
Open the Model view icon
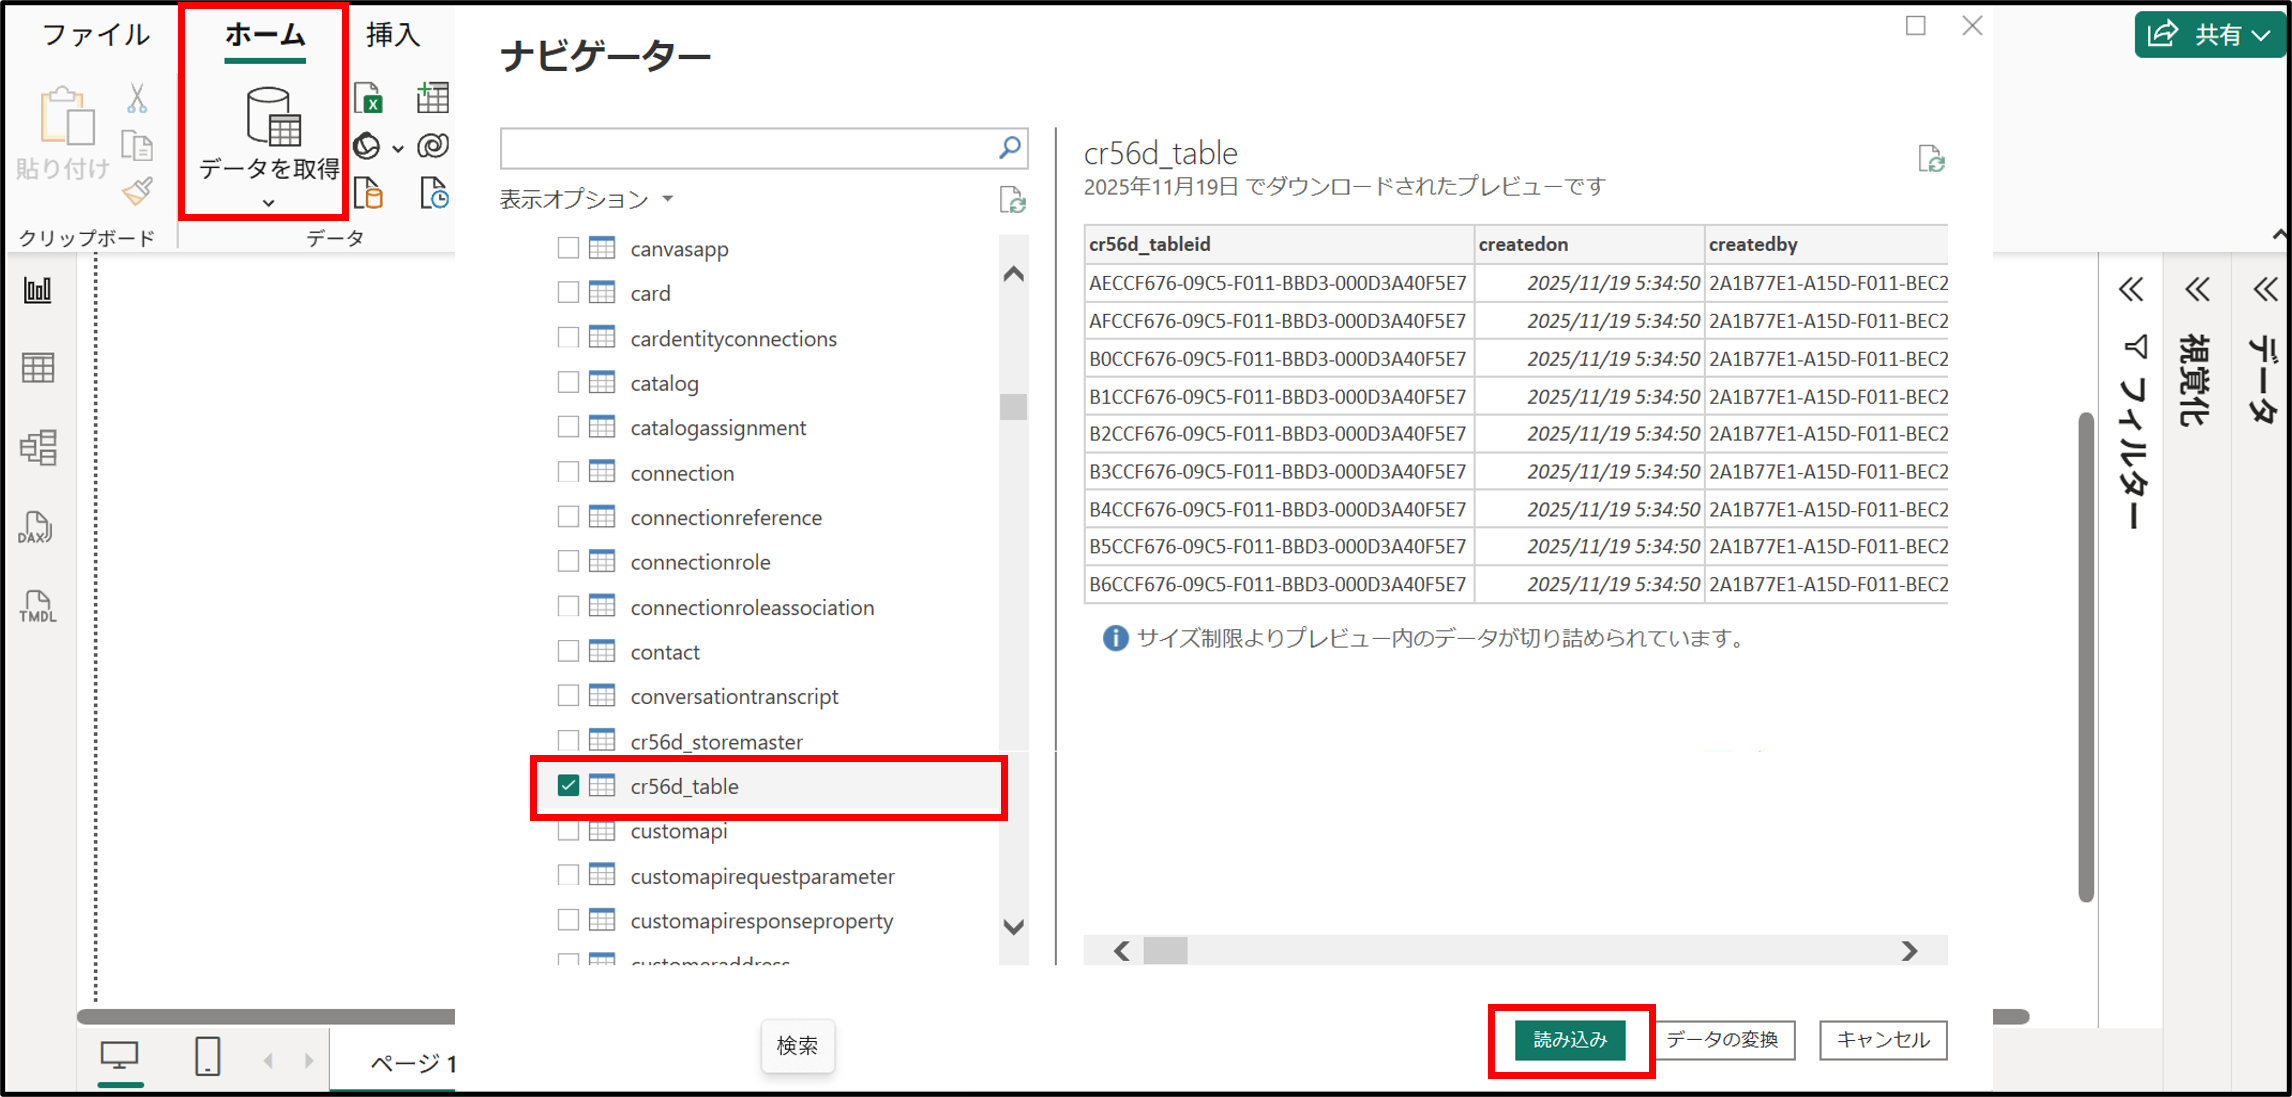pyautogui.click(x=38, y=447)
